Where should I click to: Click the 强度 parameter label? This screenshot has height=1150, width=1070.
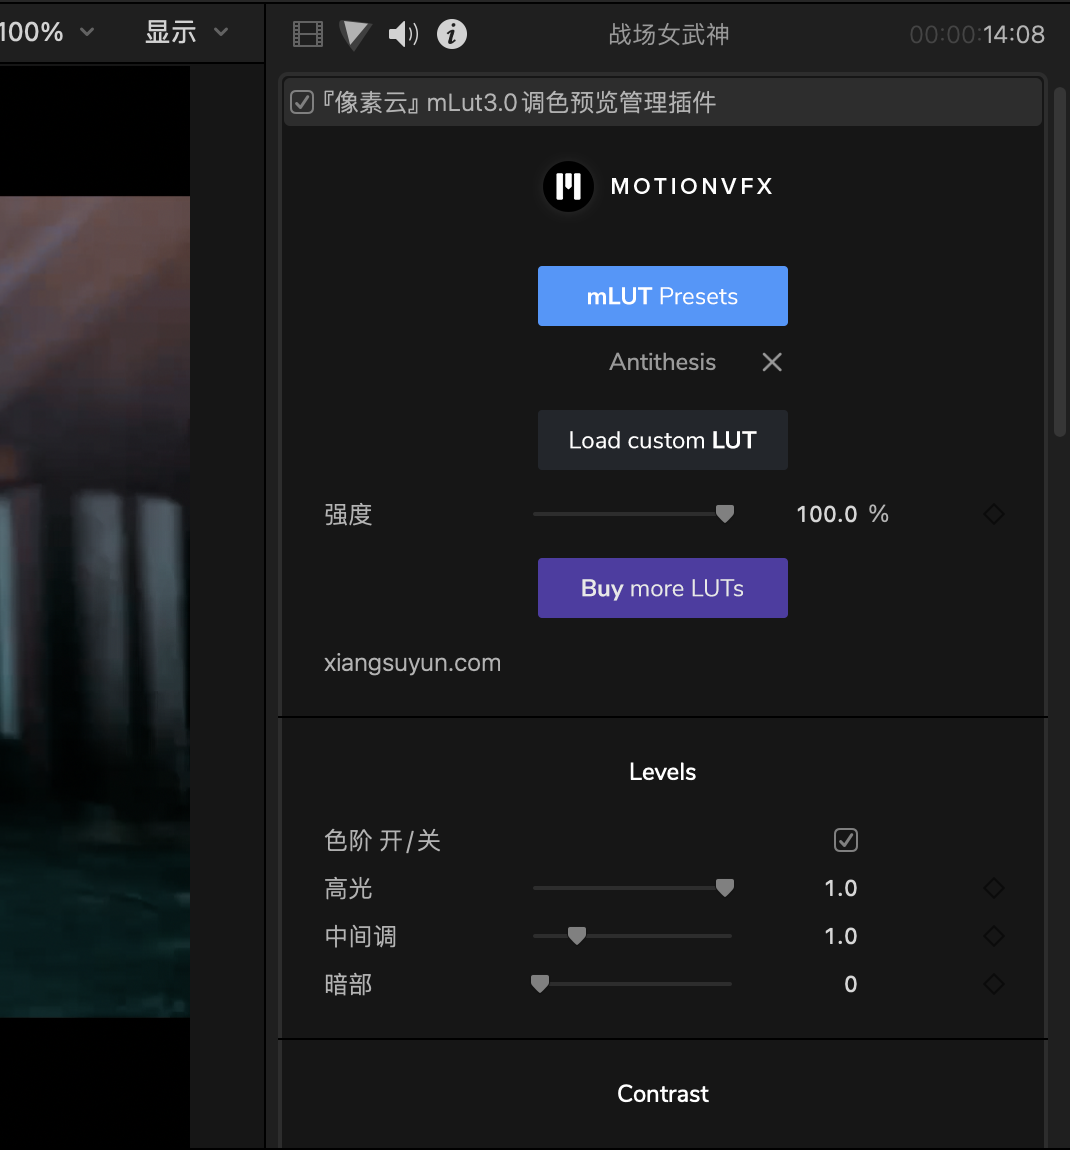click(x=348, y=514)
